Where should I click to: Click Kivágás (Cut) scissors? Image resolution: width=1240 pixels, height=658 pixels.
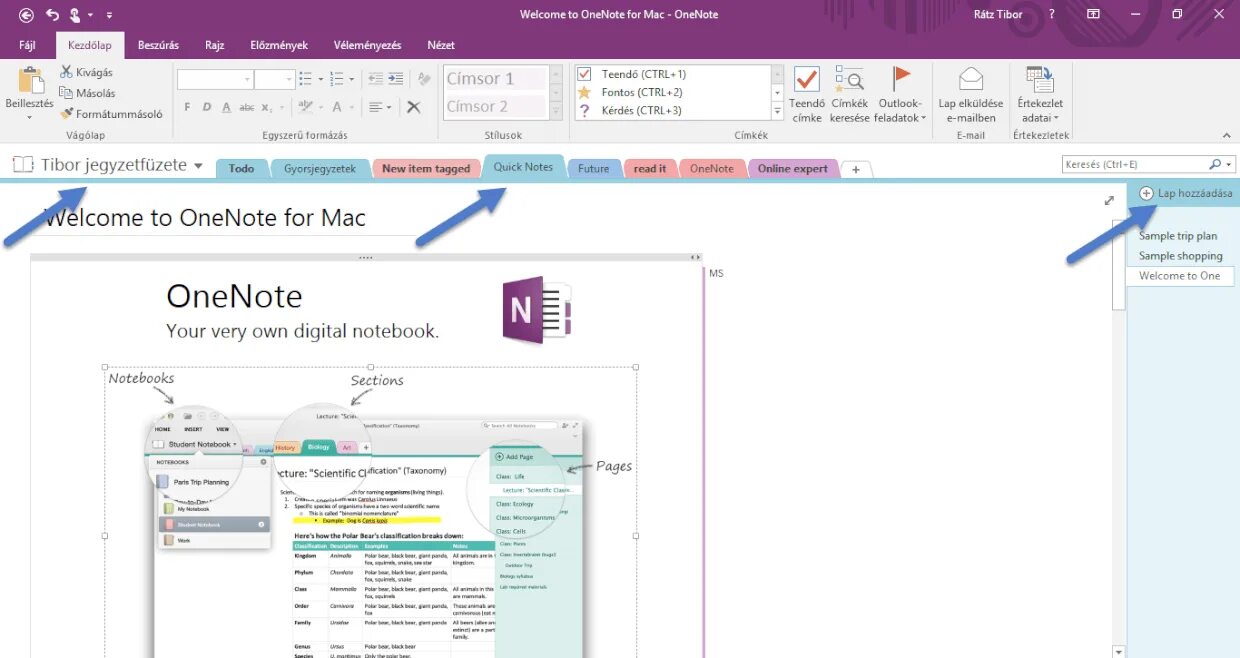click(87, 72)
